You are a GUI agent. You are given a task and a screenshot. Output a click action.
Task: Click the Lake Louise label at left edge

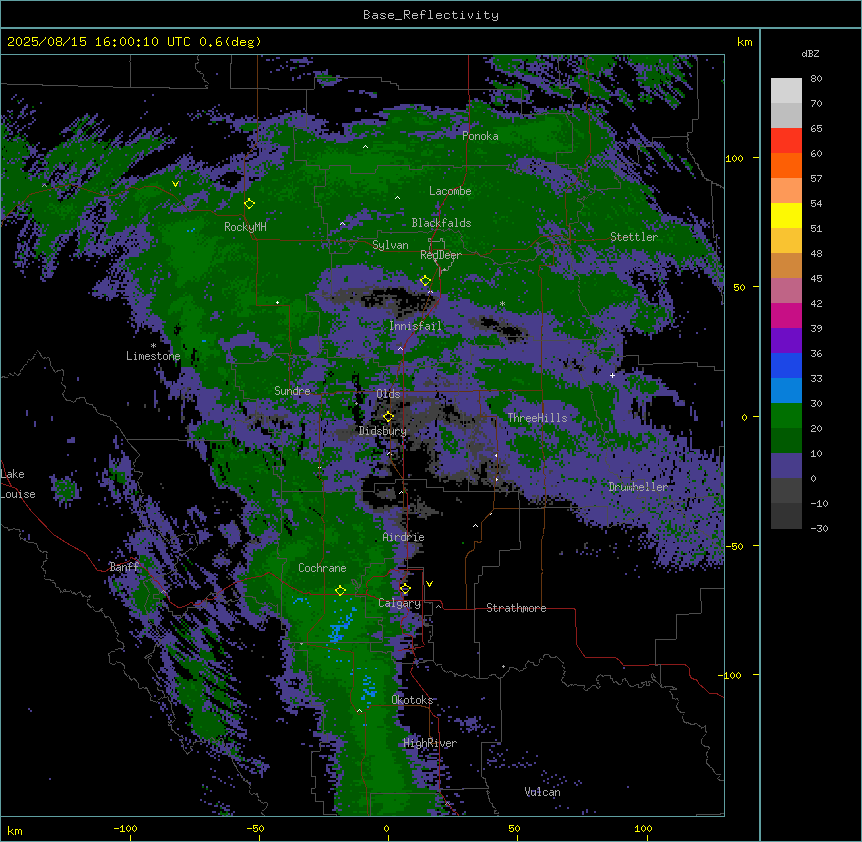(18, 484)
